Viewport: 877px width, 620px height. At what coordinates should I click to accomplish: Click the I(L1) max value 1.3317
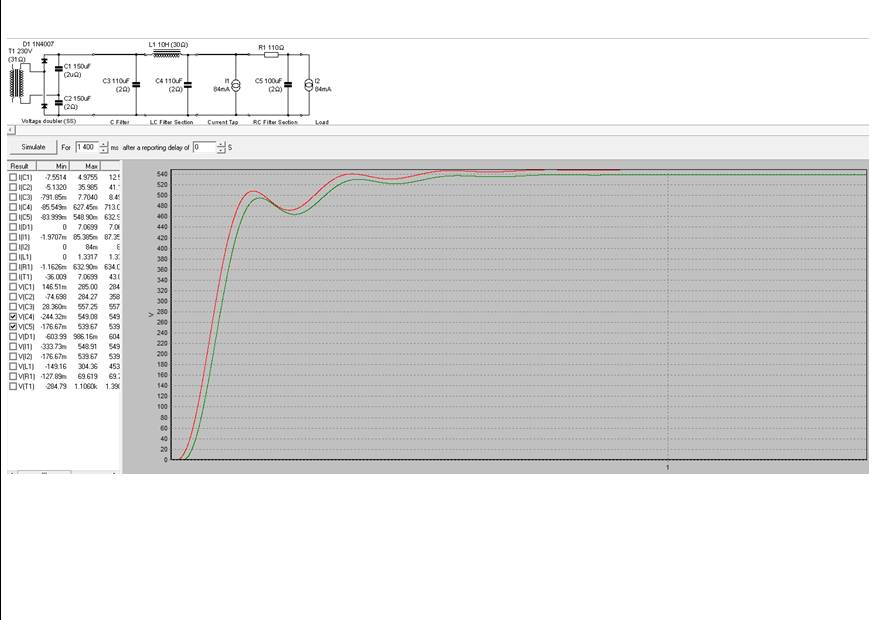coord(87,257)
